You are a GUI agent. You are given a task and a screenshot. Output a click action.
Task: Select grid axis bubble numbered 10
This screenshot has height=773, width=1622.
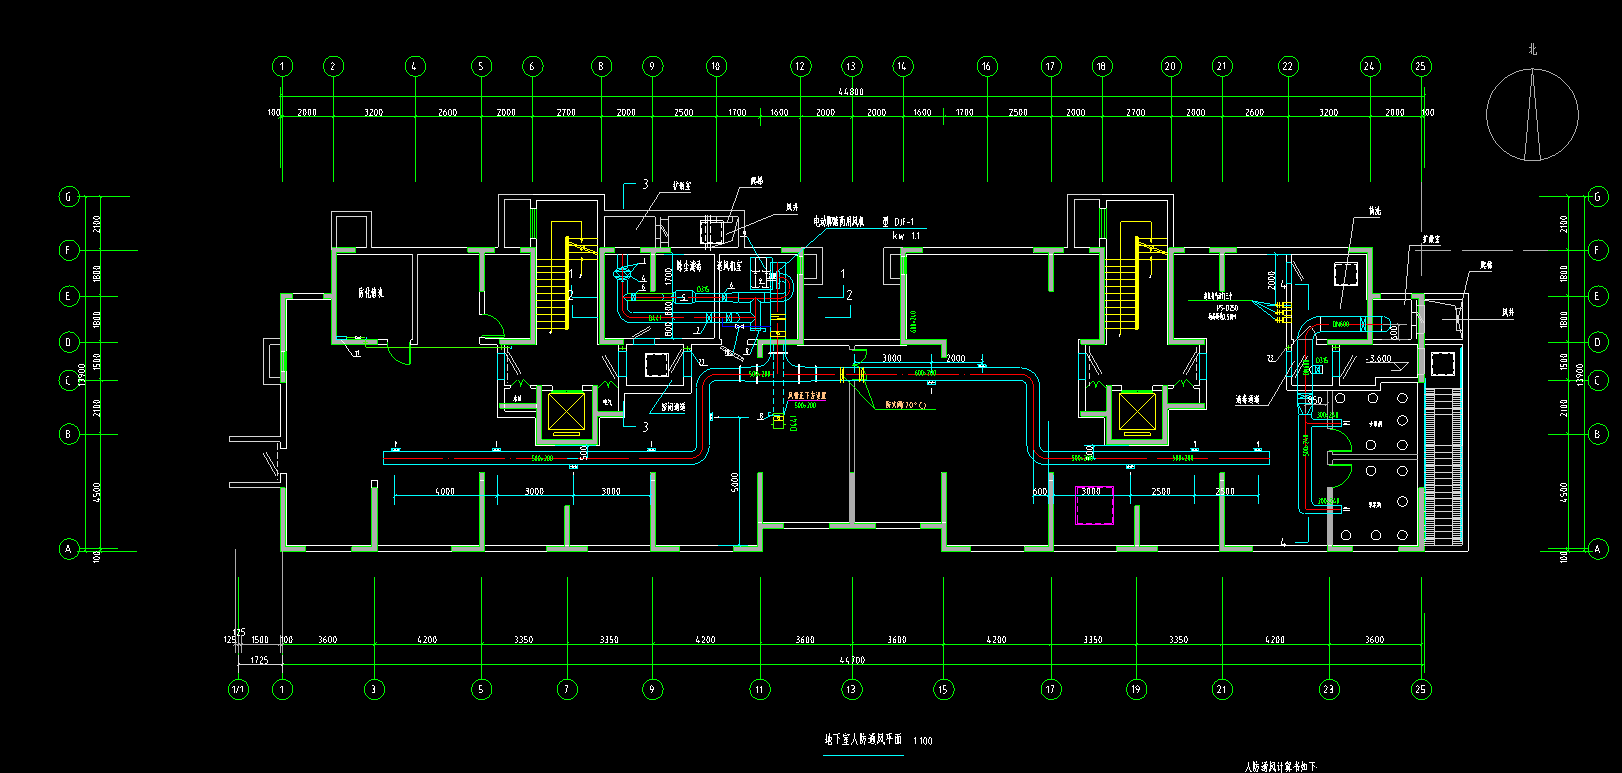(716, 67)
